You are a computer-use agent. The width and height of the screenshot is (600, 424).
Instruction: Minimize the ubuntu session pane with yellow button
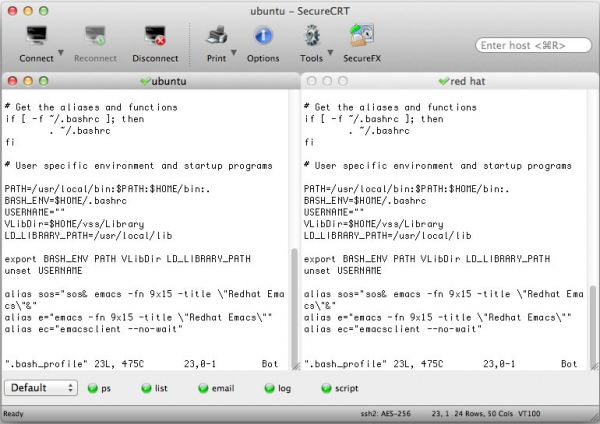[28, 81]
